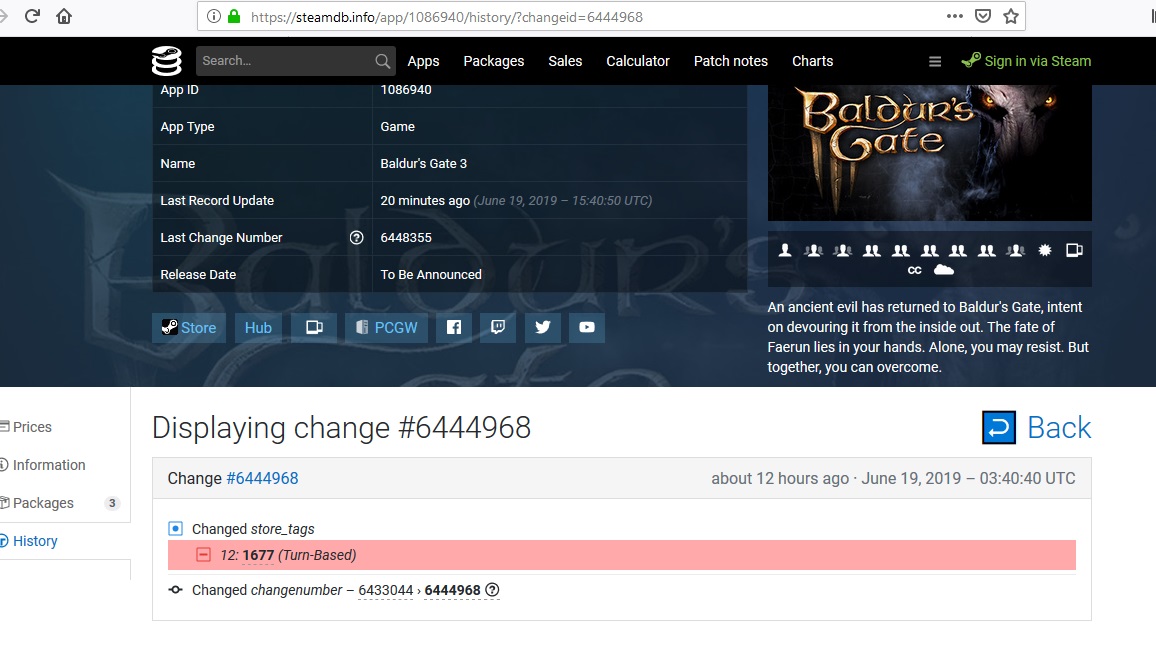Click the Steam Cloud category icon

pyautogui.click(x=944, y=270)
